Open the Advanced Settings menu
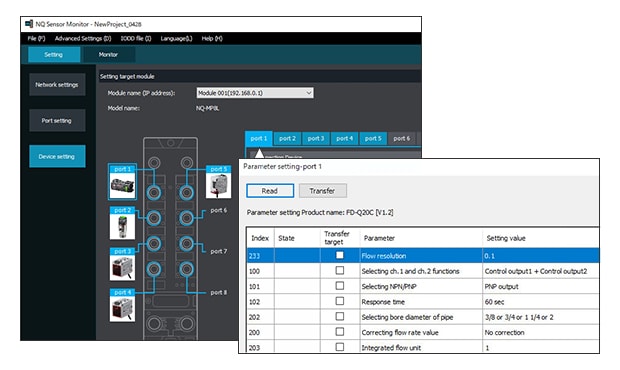The image size is (620, 370). point(83,38)
